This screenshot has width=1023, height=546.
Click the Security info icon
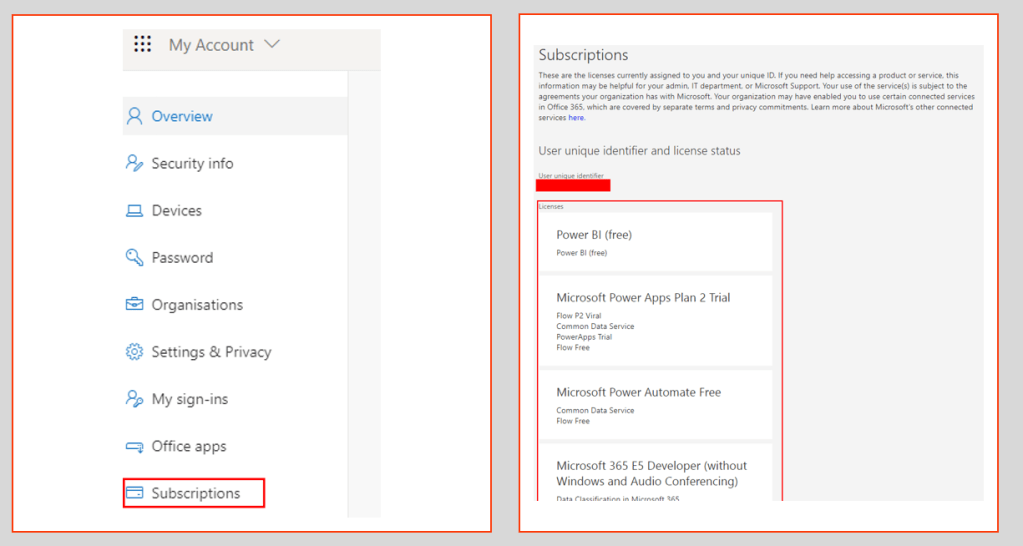click(x=134, y=163)
